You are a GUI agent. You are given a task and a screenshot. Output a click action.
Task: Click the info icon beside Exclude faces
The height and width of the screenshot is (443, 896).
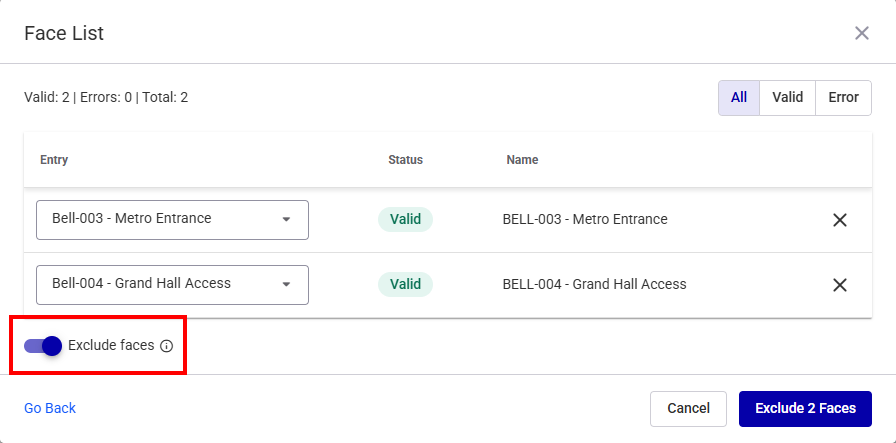point(166,346)
